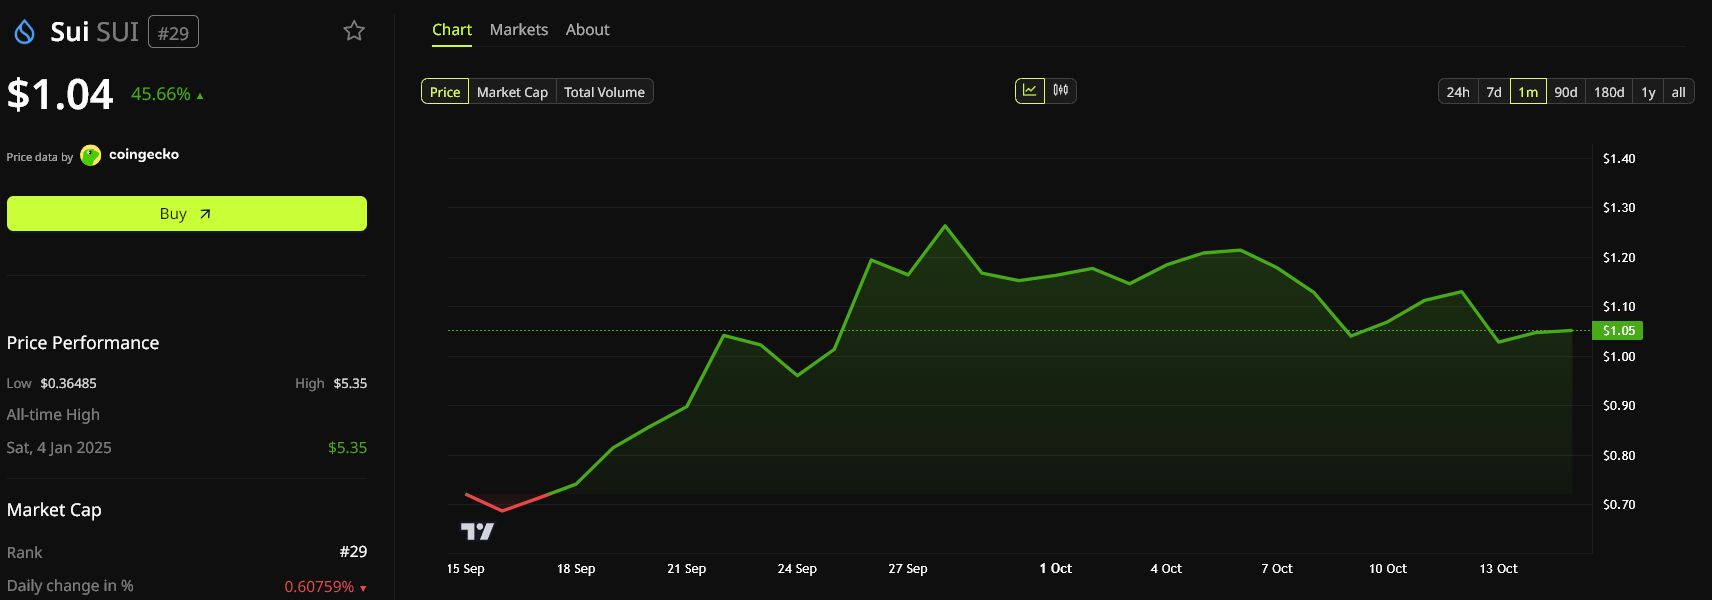Viewport: 1712px width, 600px height.
Task: Set chart range to 7d
Action: tap(1494, 92)
